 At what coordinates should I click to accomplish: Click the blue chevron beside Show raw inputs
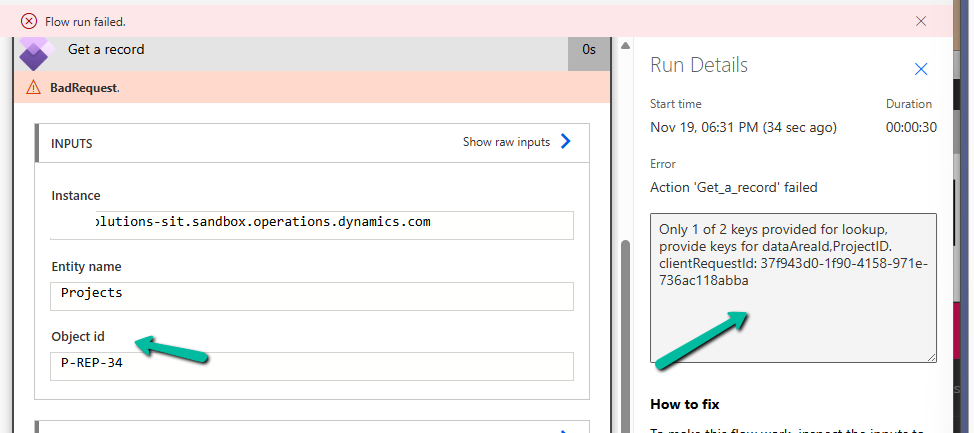(x=565, y=142)
